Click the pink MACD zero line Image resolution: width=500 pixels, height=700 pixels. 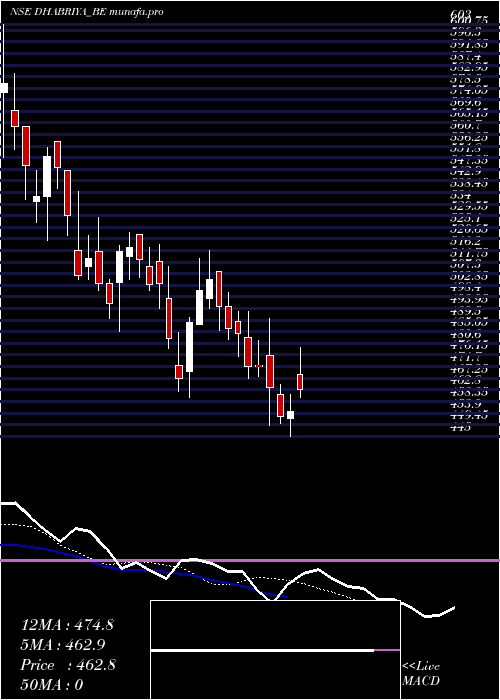pos(250,560)
